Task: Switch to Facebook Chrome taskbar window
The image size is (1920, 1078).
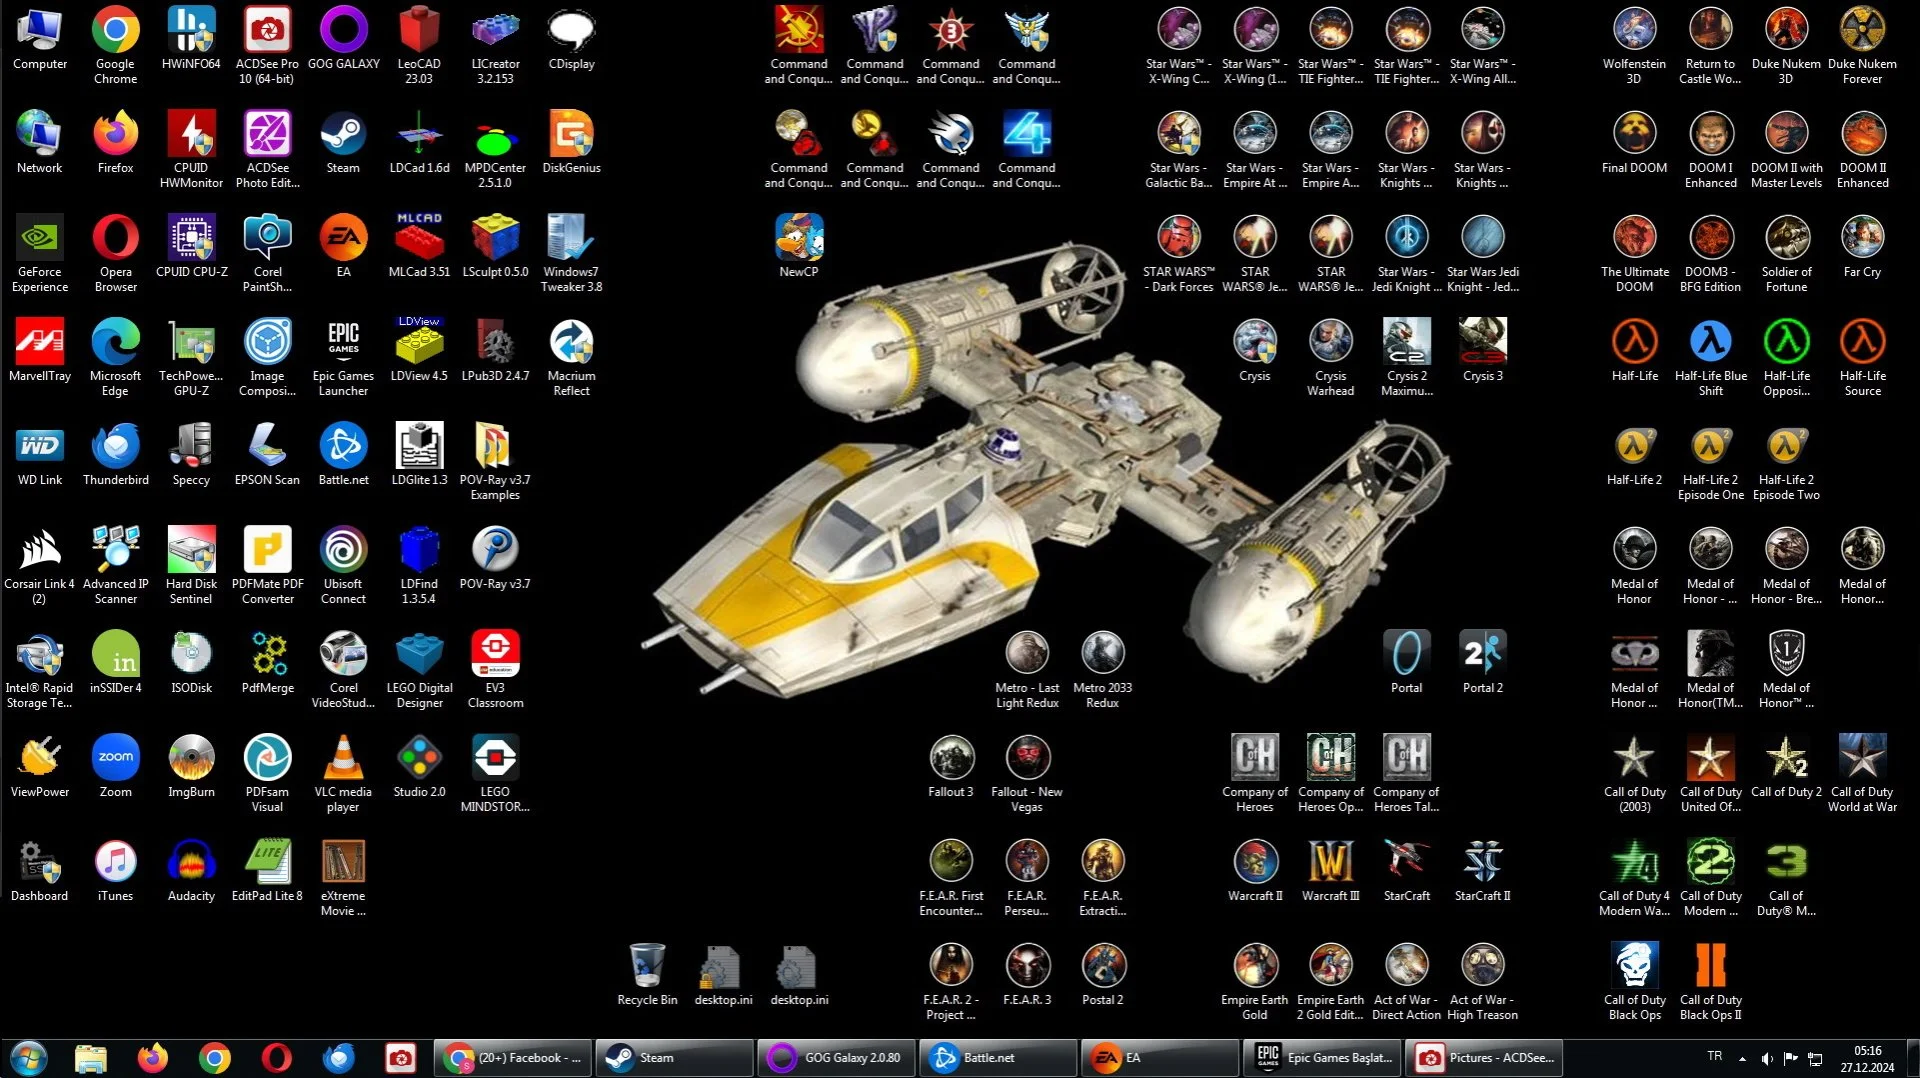Action: [x=514, y=1058]
